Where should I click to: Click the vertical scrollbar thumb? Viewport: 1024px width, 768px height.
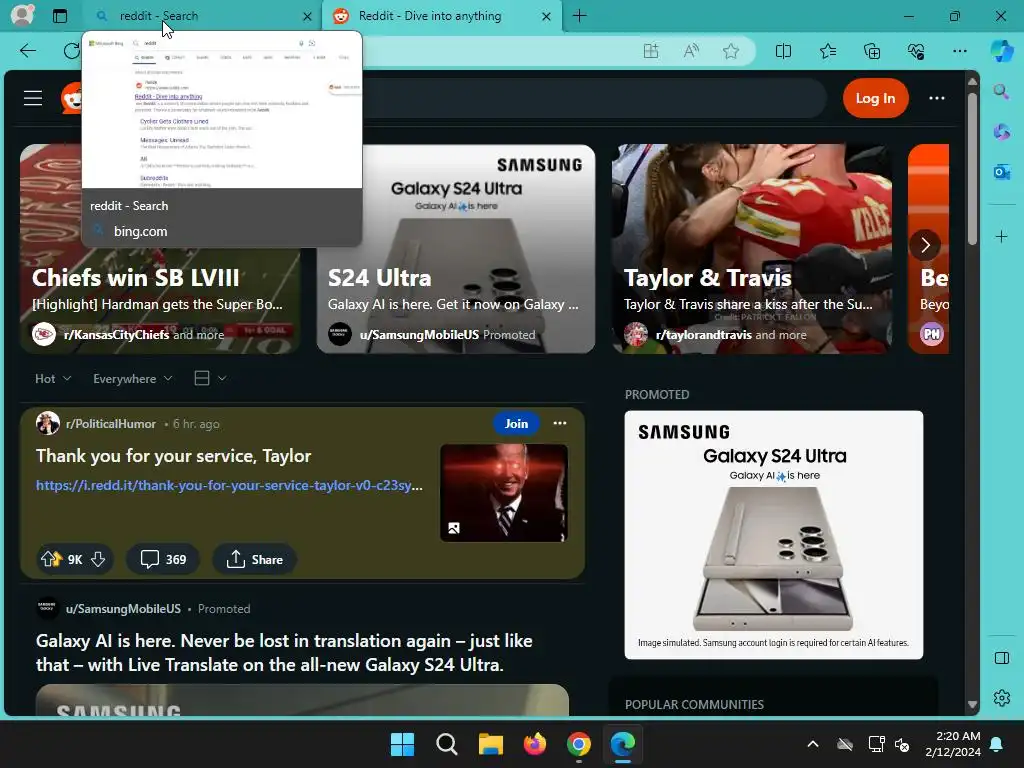(x=972, y=169)
